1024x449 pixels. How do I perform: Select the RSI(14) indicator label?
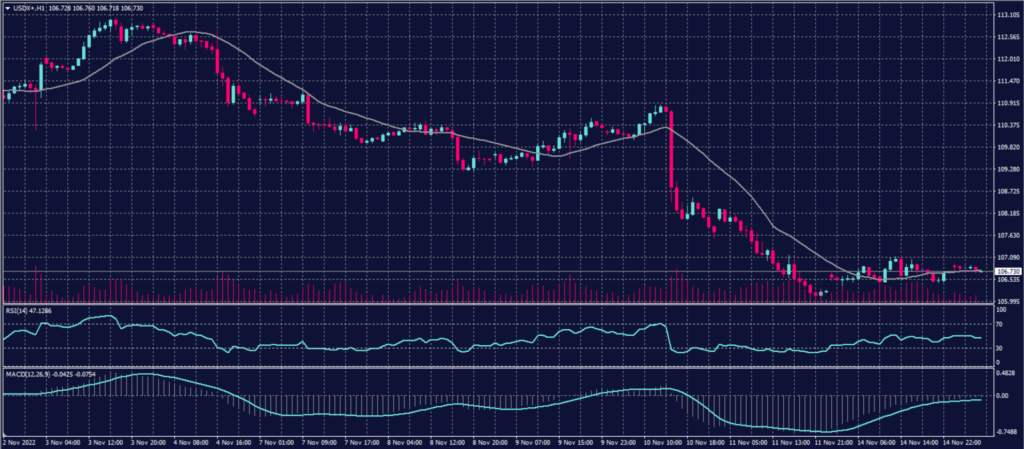(x=18, y=310)
